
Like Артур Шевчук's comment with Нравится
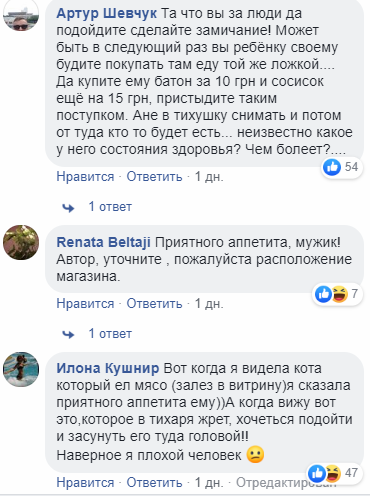85,177
